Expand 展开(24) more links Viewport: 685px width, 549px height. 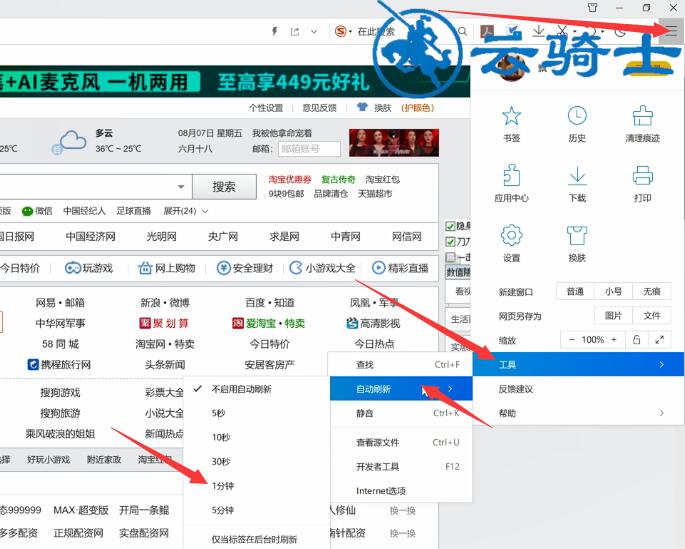pyautogui.click(x=186, y=211)
